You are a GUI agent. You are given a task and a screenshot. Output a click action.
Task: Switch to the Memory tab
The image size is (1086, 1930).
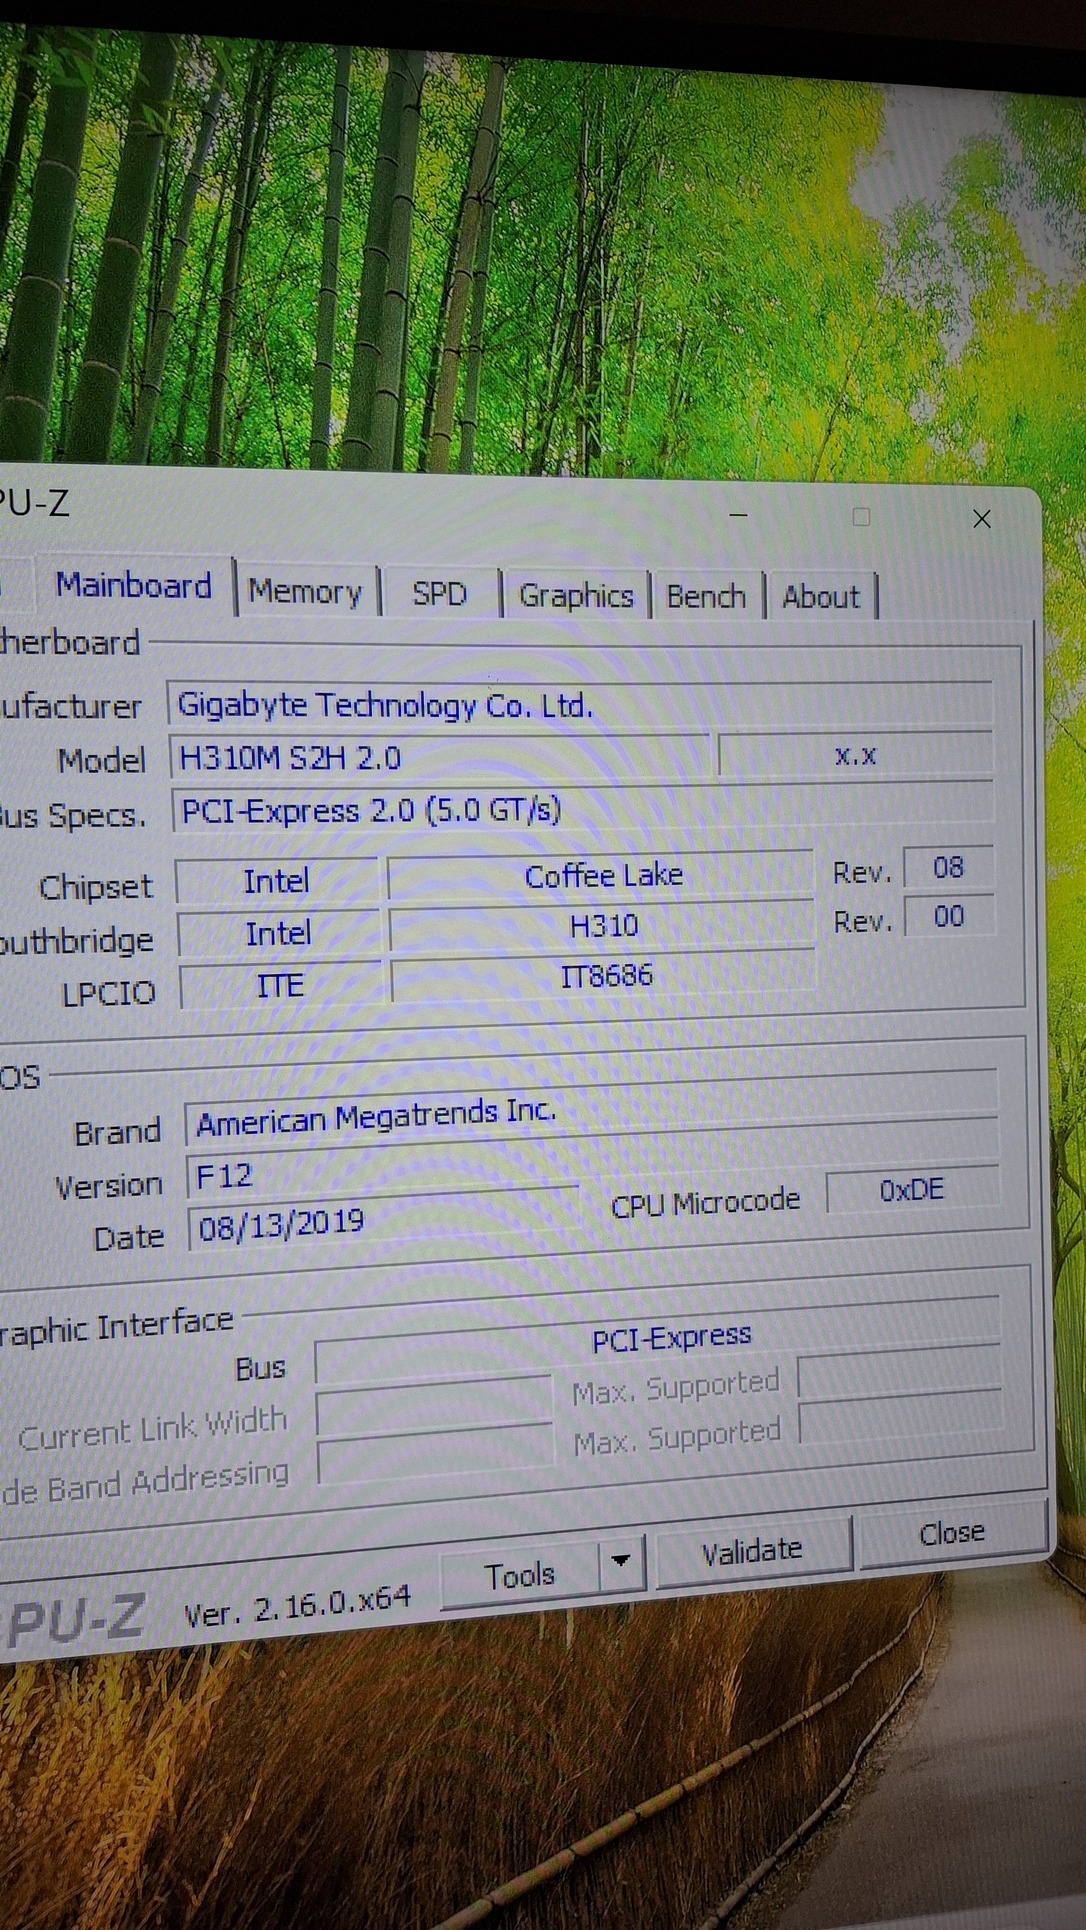point(305,592)
